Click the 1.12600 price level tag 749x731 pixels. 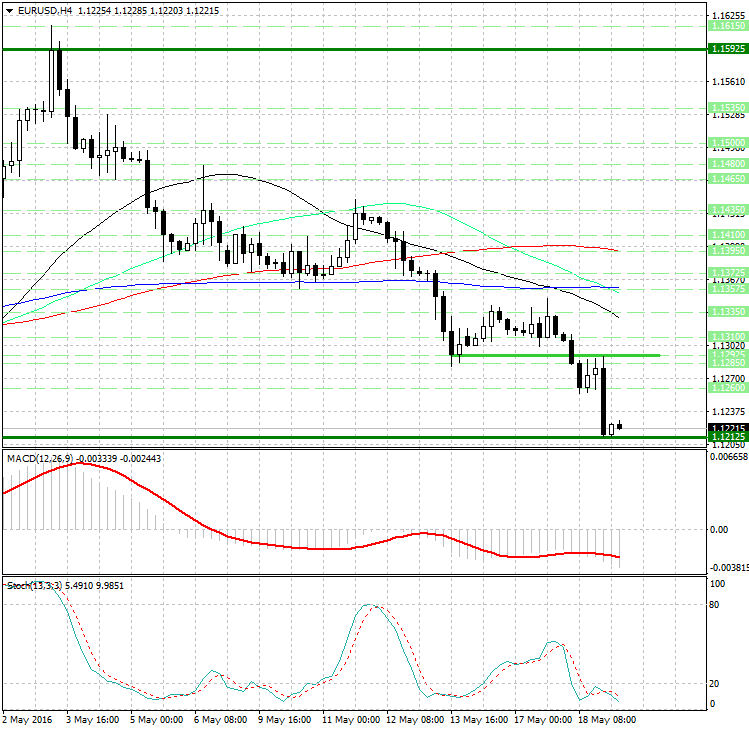point(726,387)
